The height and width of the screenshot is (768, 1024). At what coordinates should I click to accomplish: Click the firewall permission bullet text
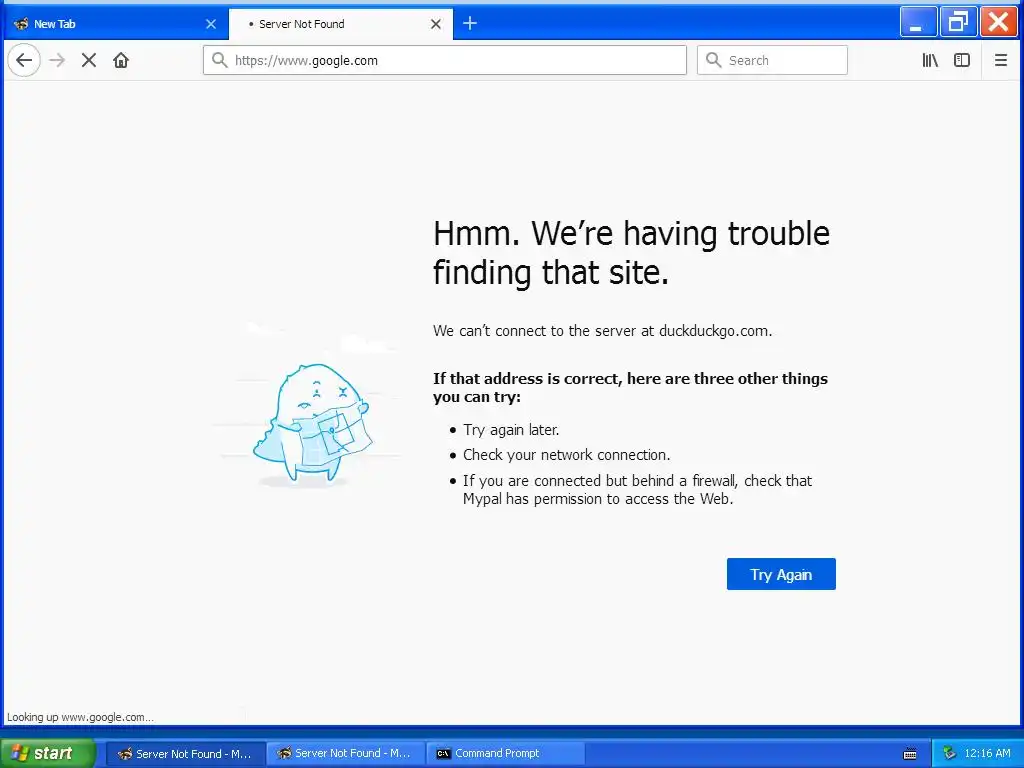(637, 490)
